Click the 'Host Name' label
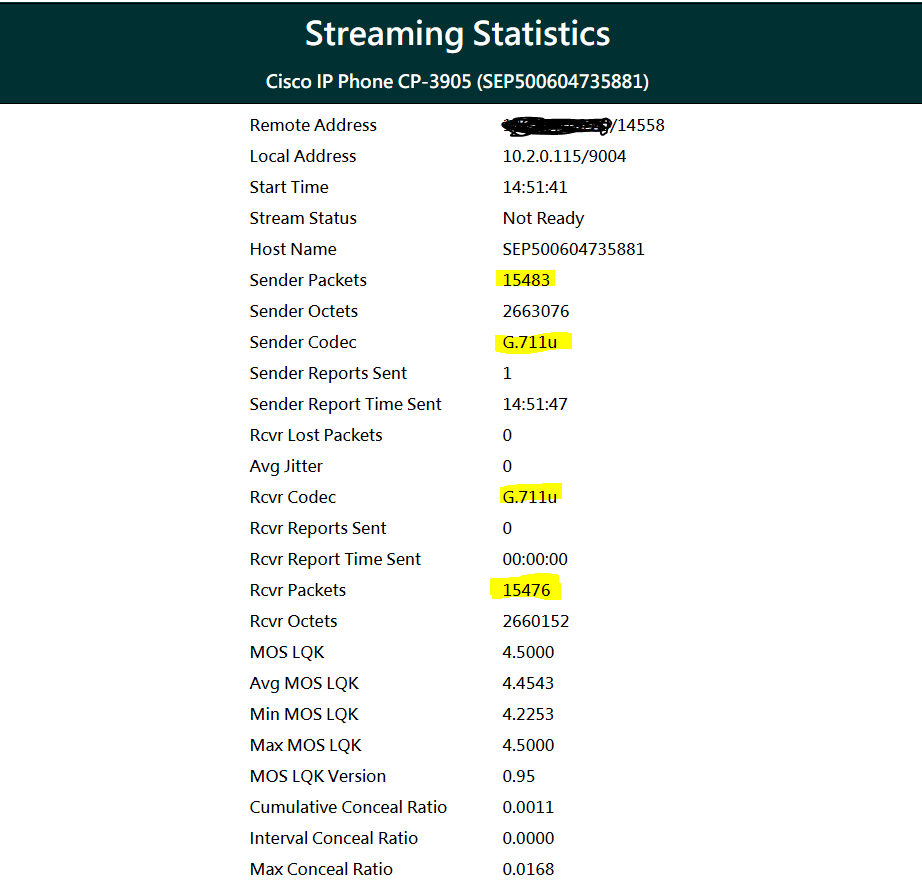 [x=293, y=249]
